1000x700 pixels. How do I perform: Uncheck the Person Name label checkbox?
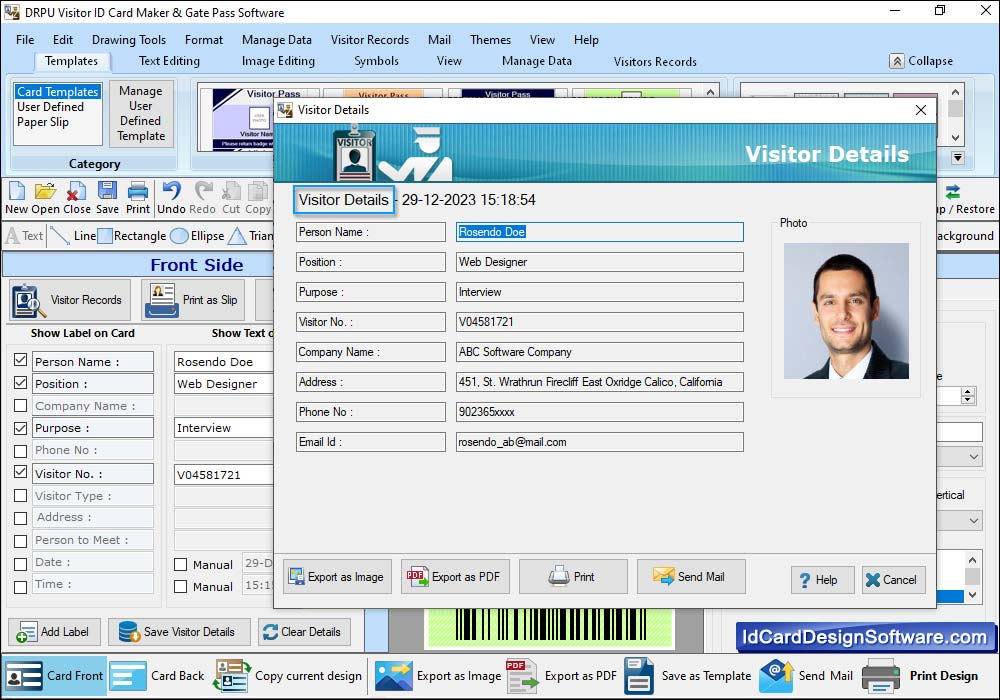point(20,361)
